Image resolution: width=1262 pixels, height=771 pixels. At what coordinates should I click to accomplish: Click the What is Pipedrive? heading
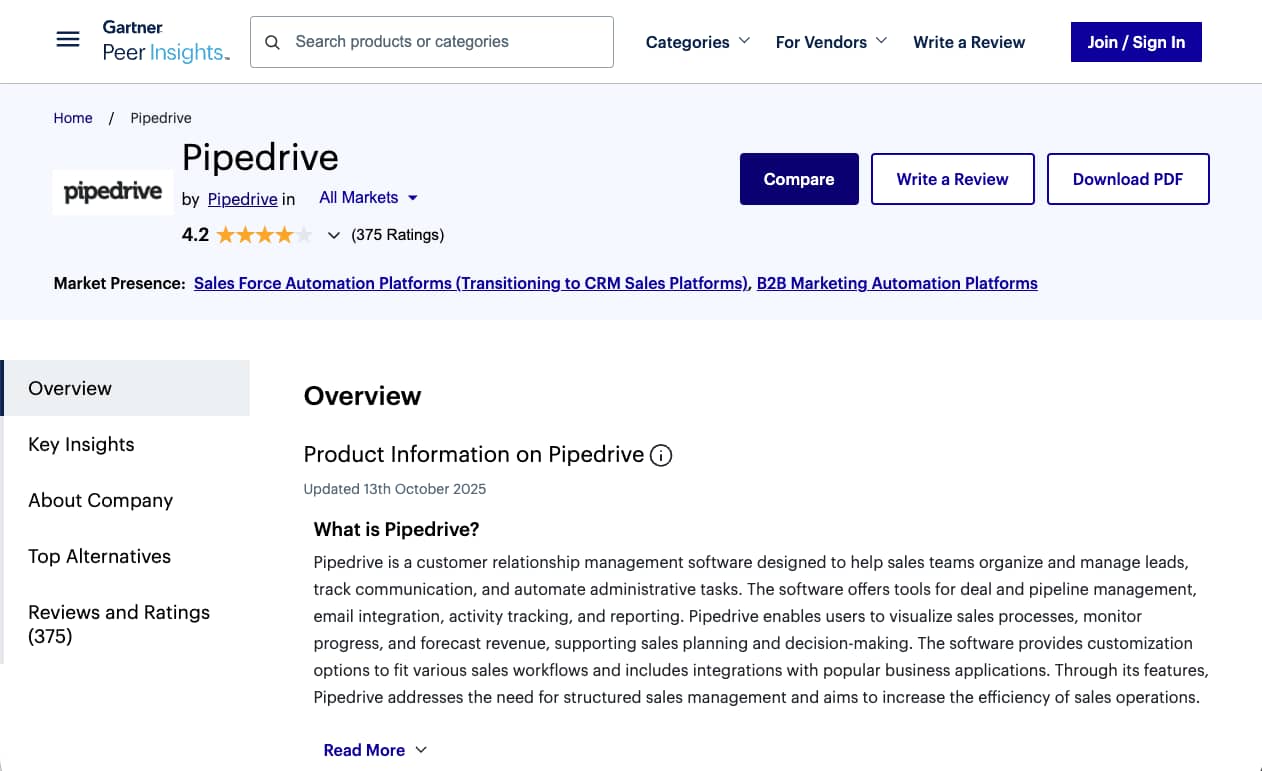[397, 529]
